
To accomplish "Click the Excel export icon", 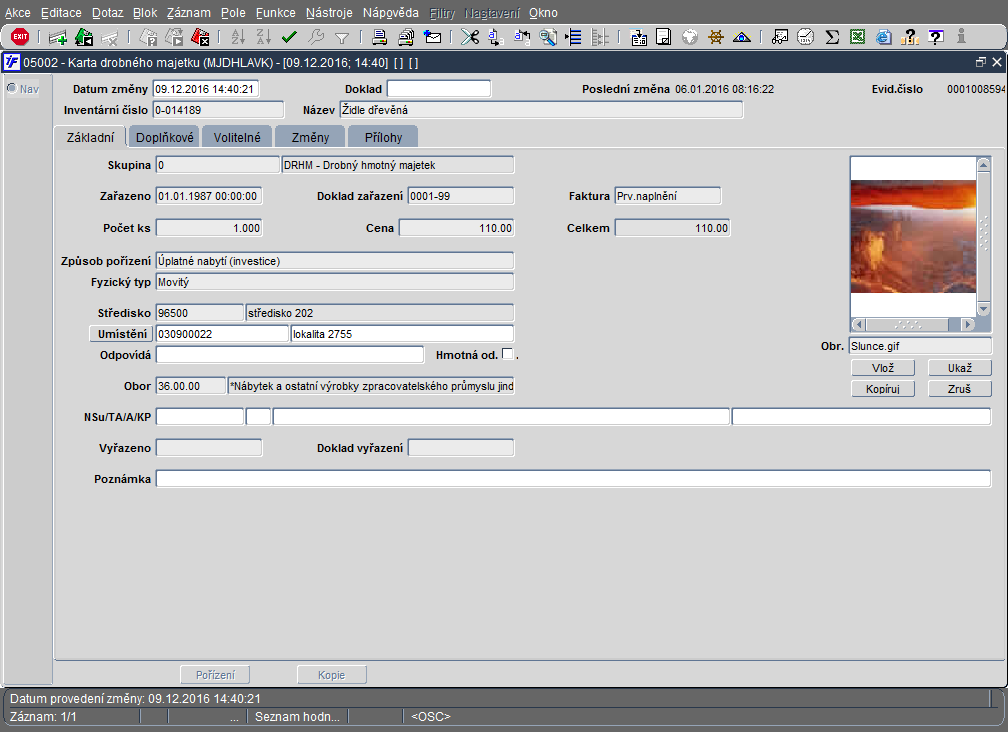I will [x=857, y=37].
